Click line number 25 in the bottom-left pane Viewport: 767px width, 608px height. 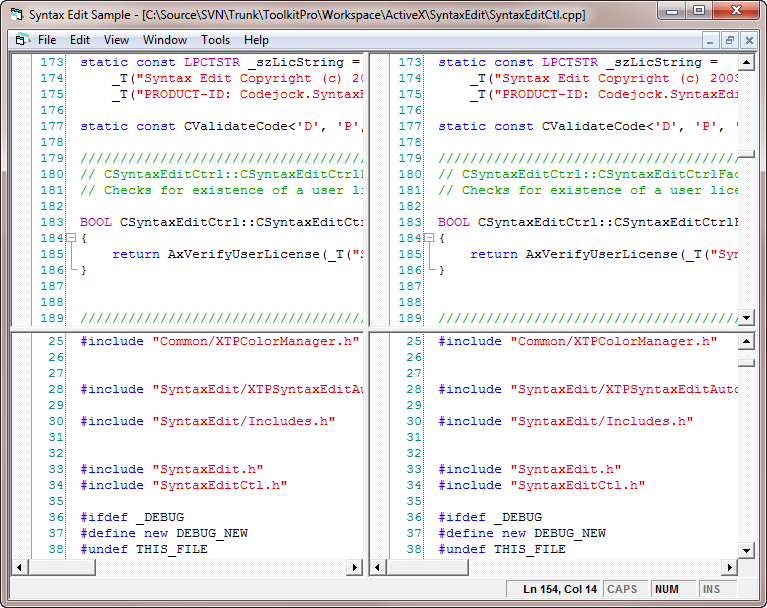(x=56, y=341)
